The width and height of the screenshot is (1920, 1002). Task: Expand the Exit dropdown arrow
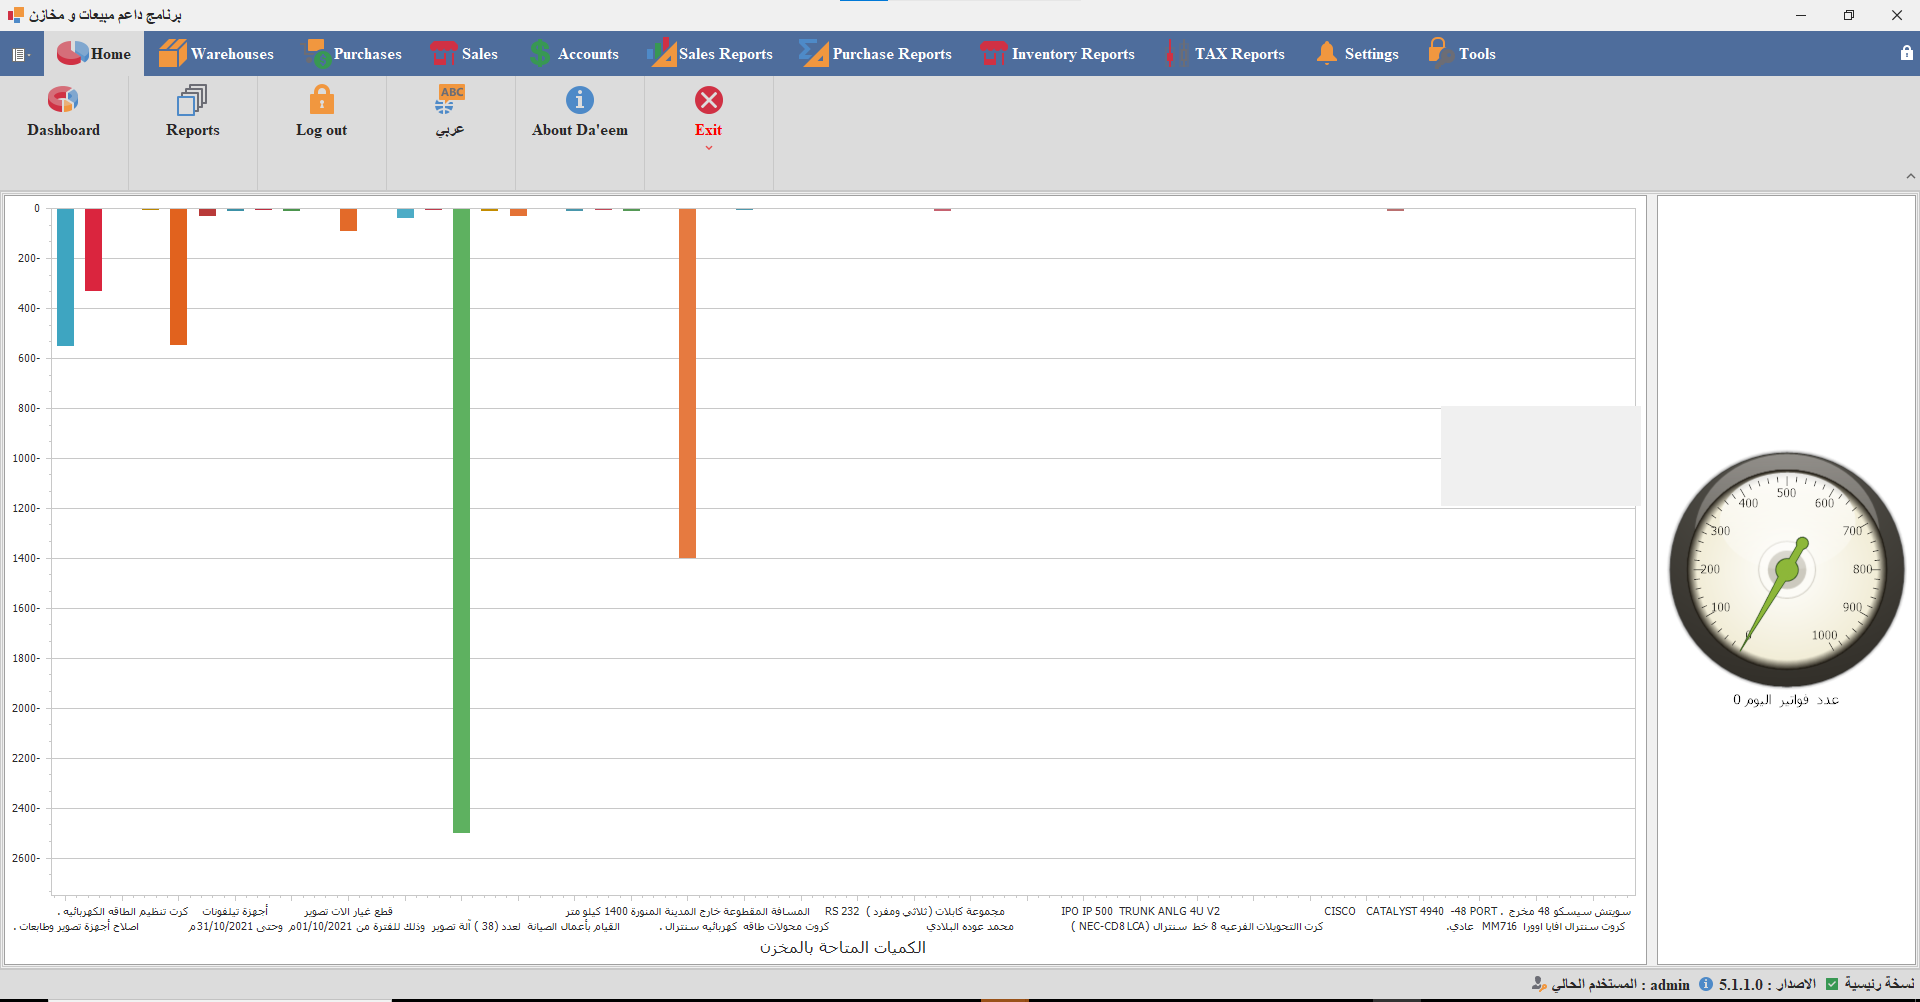[708, 148]
